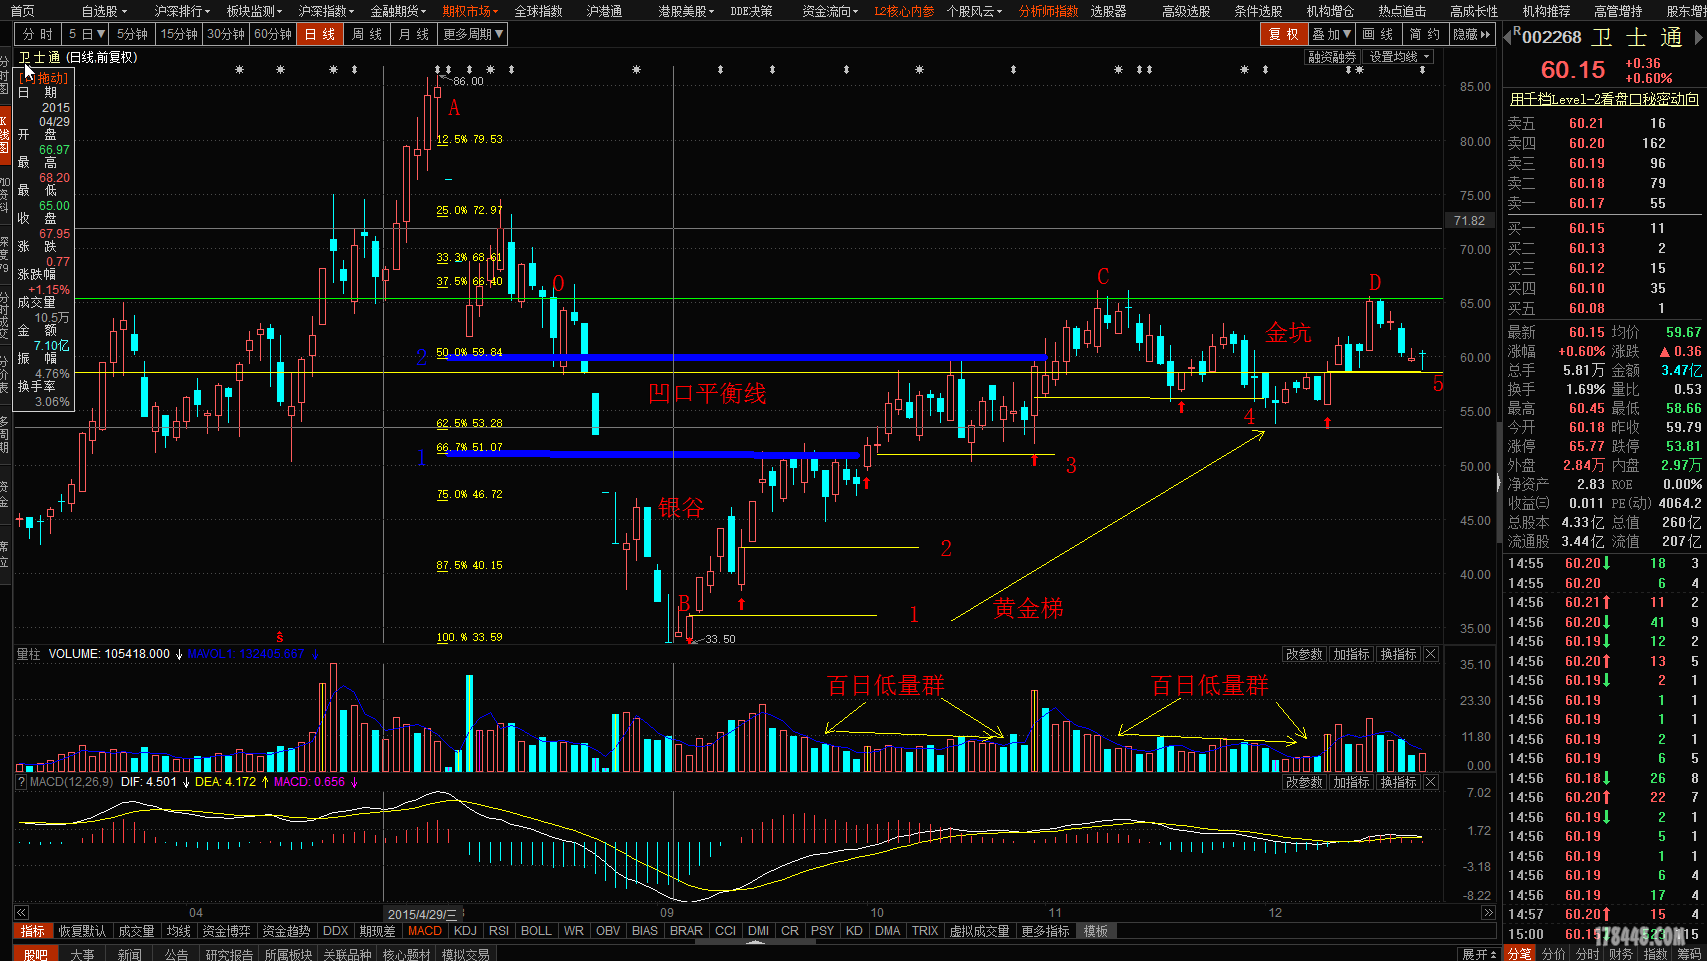Open 高级选股 in the top menu
This screenshot has height=961, width=1707.
(1186, 11)
